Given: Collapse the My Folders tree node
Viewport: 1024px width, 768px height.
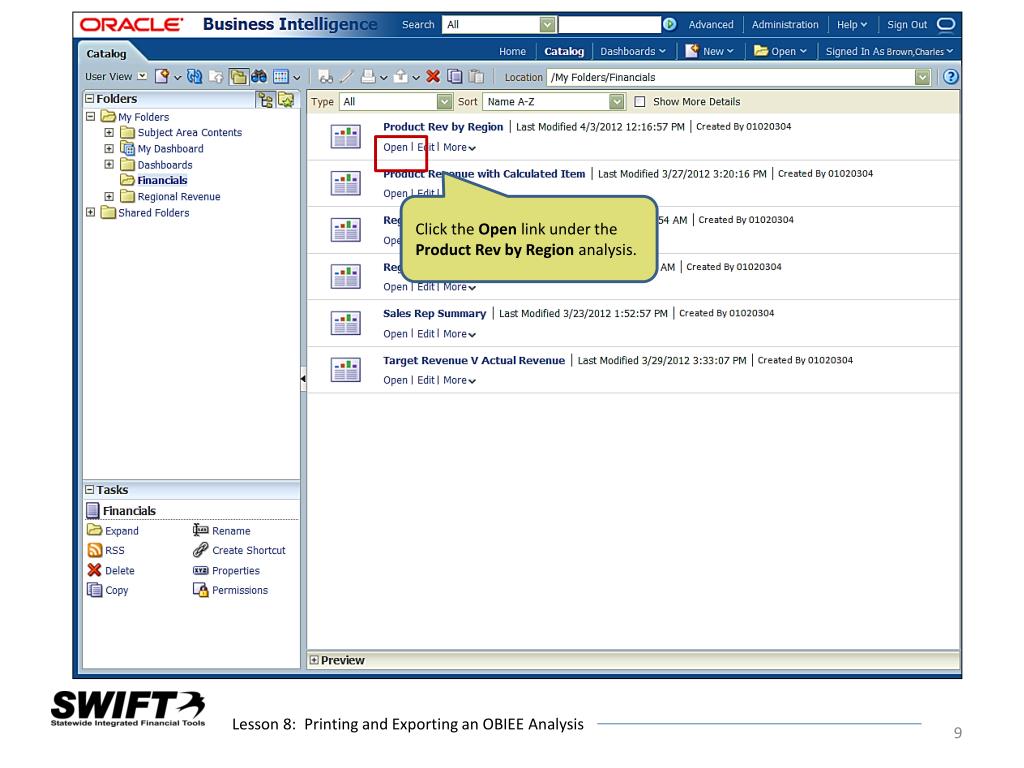Looking at the screenshot, I should pyautogui.click(x=91, y=117).
